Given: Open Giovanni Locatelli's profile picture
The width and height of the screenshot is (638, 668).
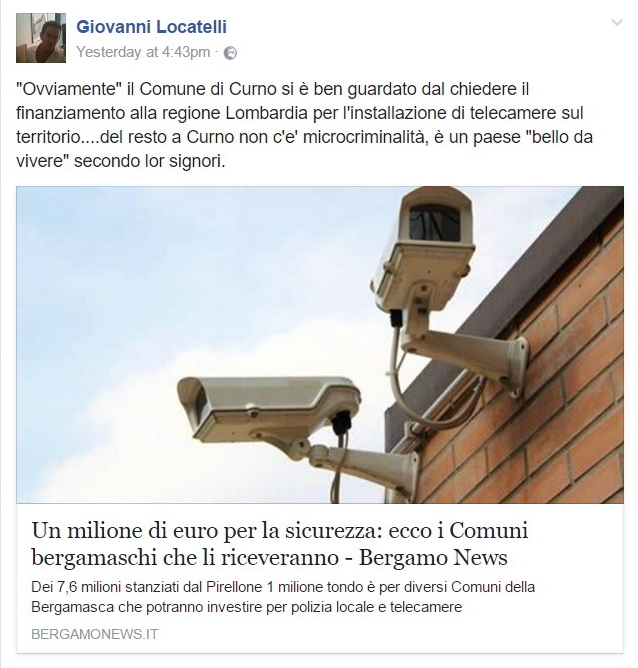Looking at the screenshot, I should coord(41,38).
